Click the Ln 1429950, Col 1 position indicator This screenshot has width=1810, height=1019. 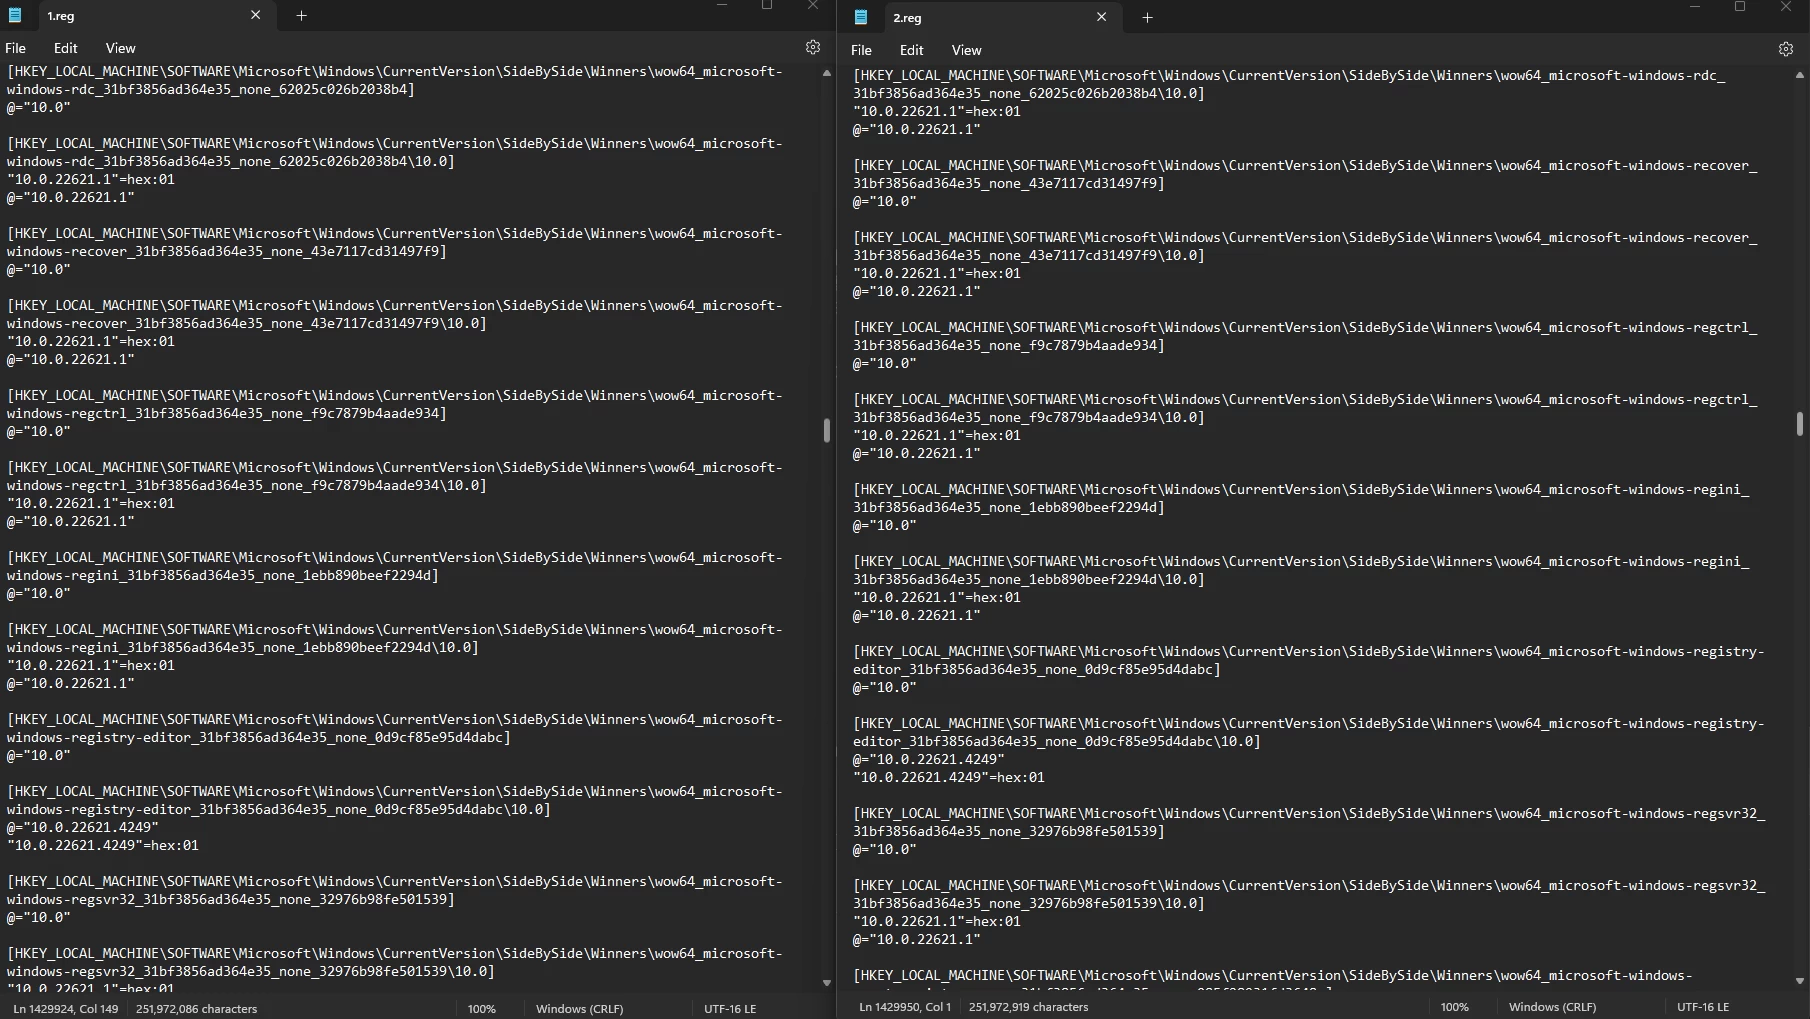(x=904, y=1007)
